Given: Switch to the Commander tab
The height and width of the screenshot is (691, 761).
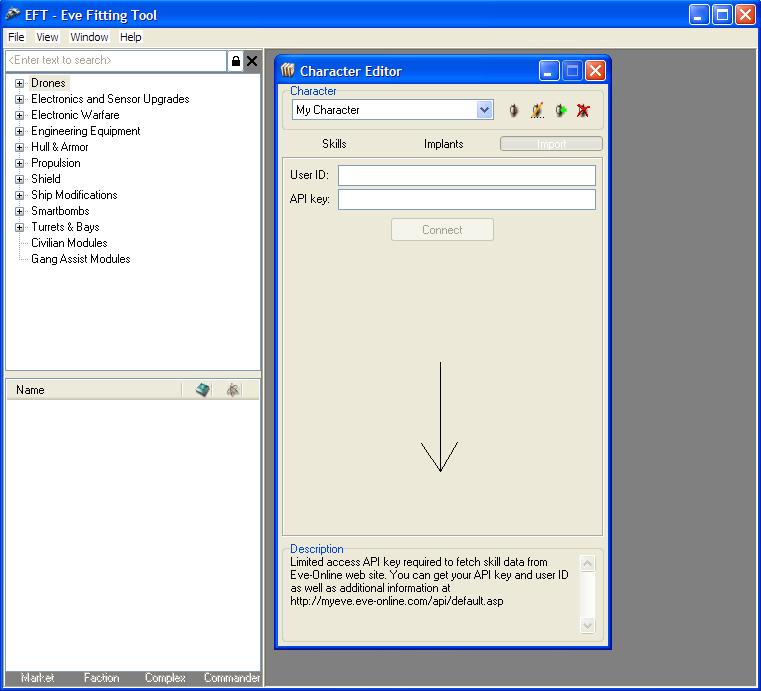Looking at the screenshot, I should [231, 678].
